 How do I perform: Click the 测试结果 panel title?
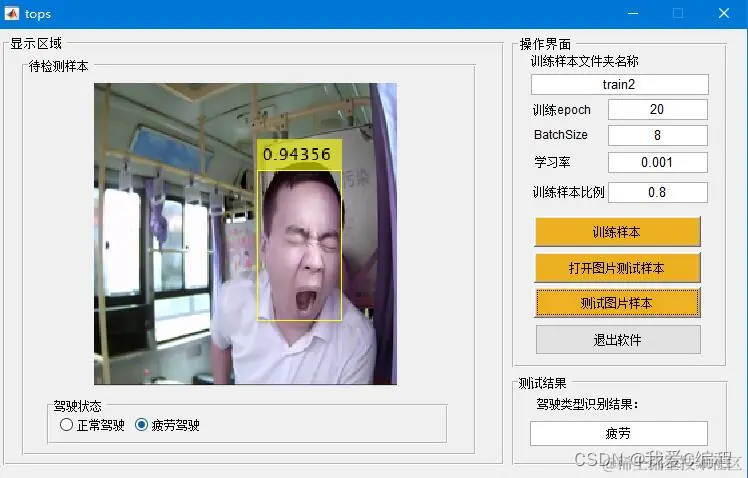(x=542, y=383)
